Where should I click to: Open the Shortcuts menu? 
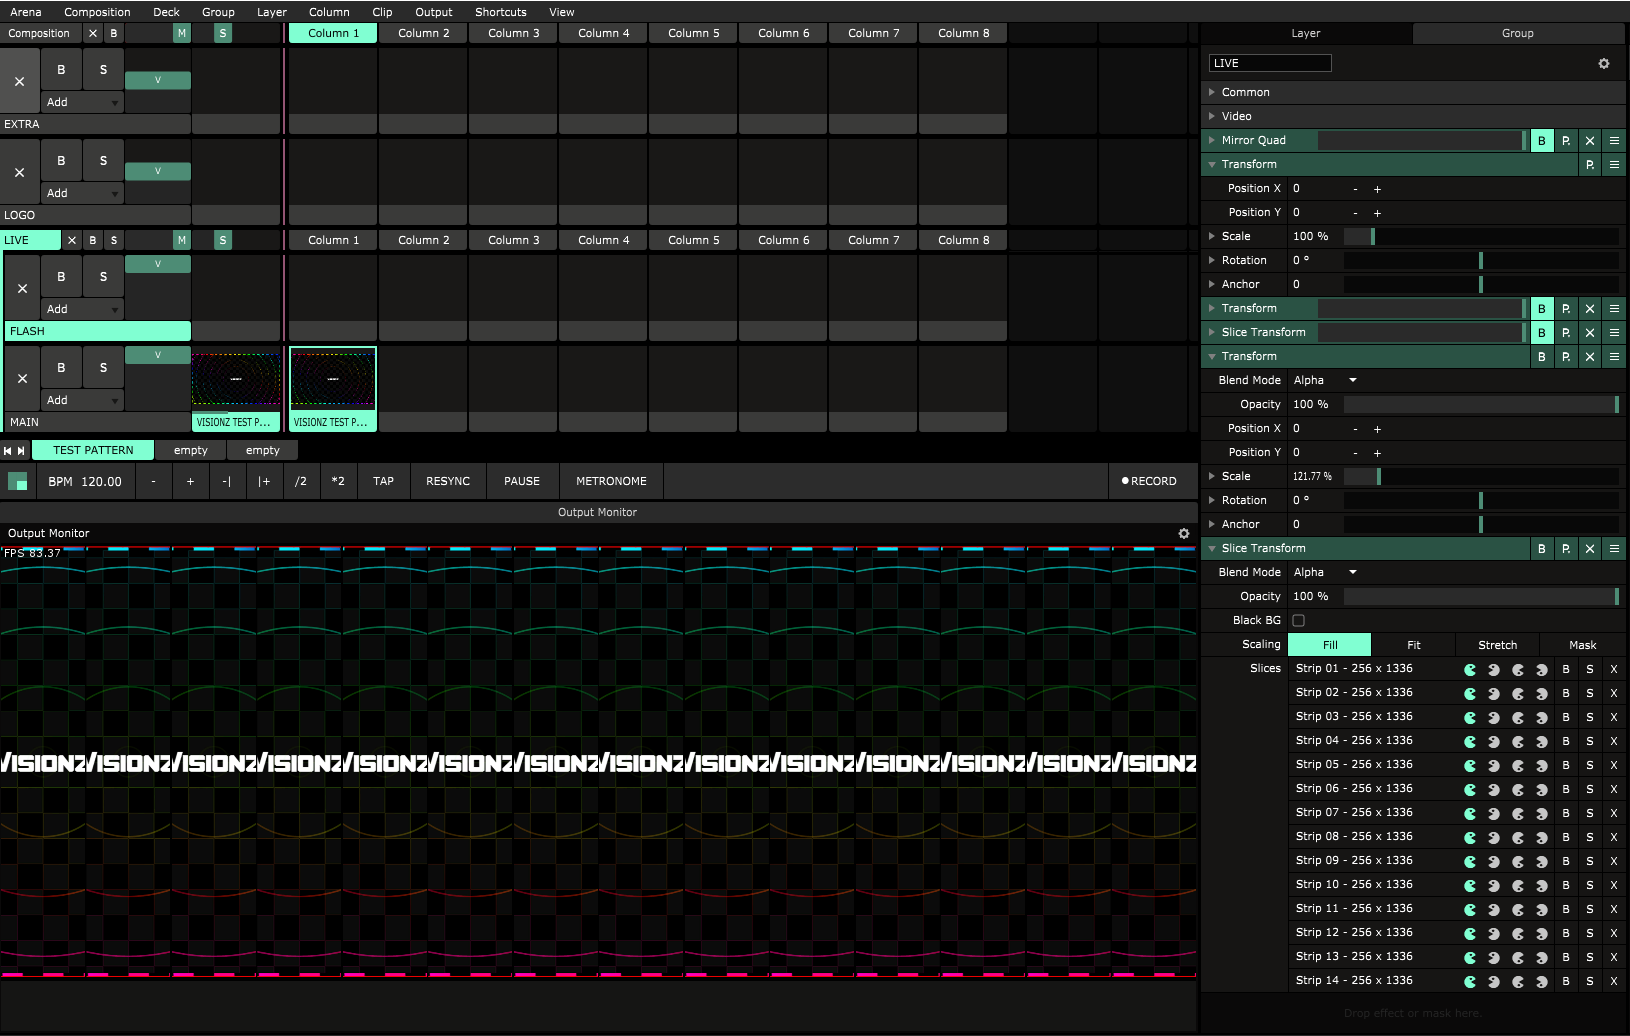click(500, 12)
